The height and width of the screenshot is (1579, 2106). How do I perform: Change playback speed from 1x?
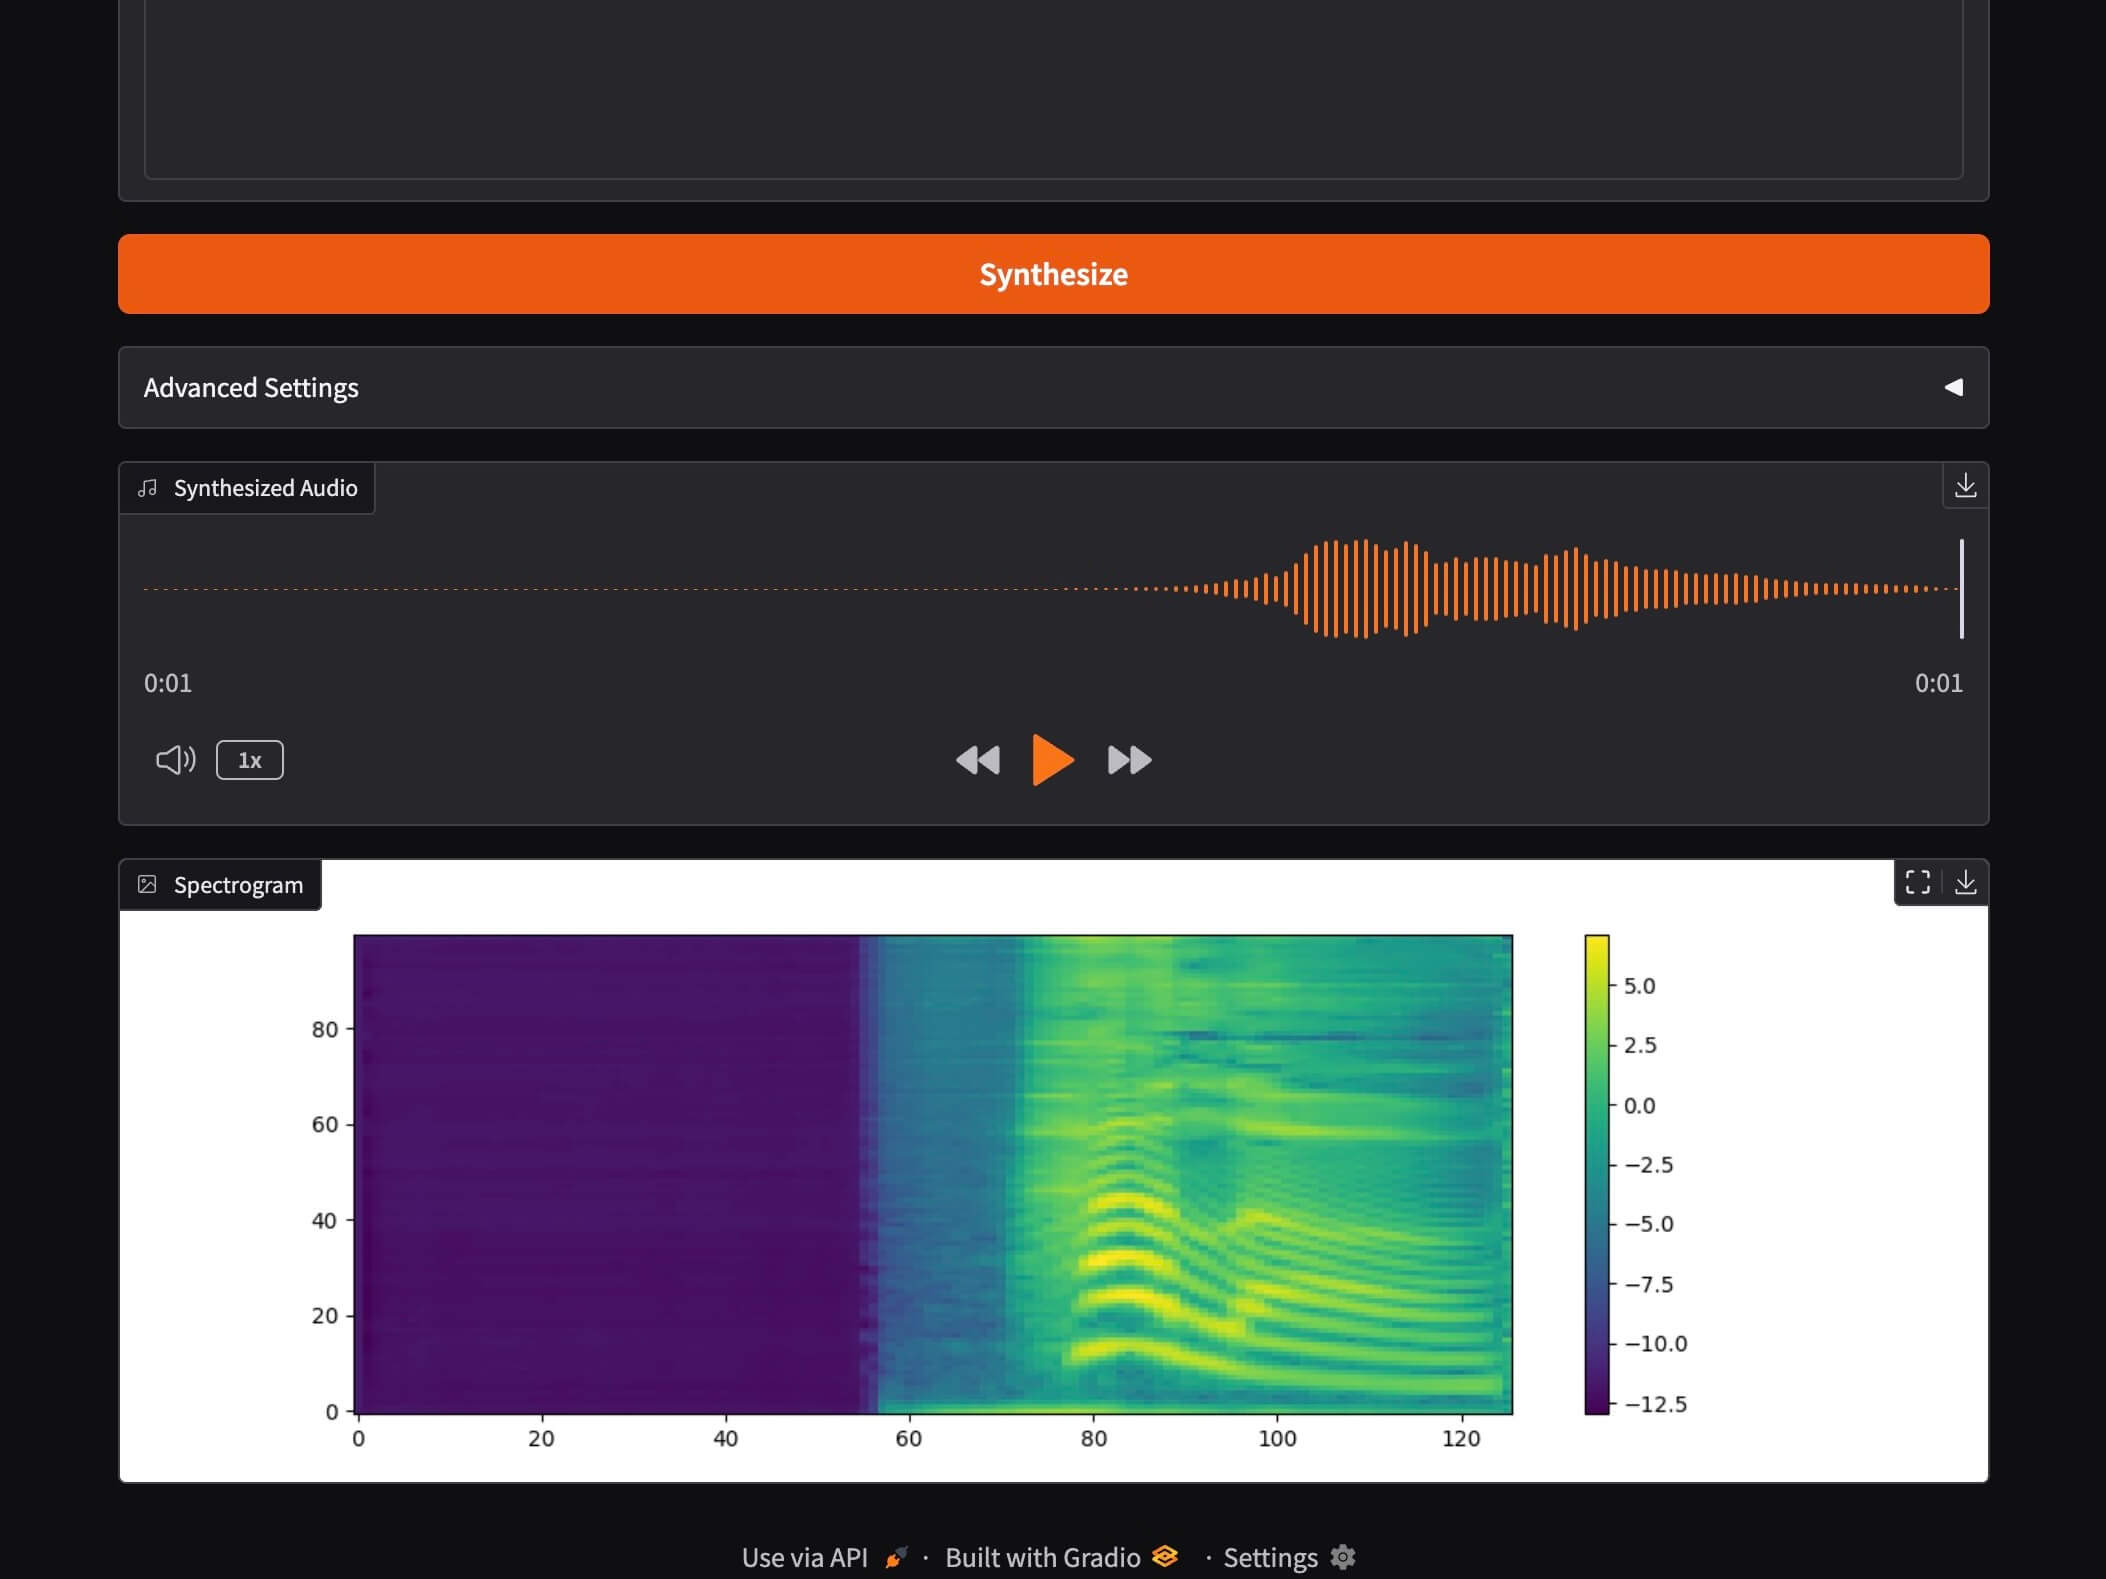tap(250, 760)
